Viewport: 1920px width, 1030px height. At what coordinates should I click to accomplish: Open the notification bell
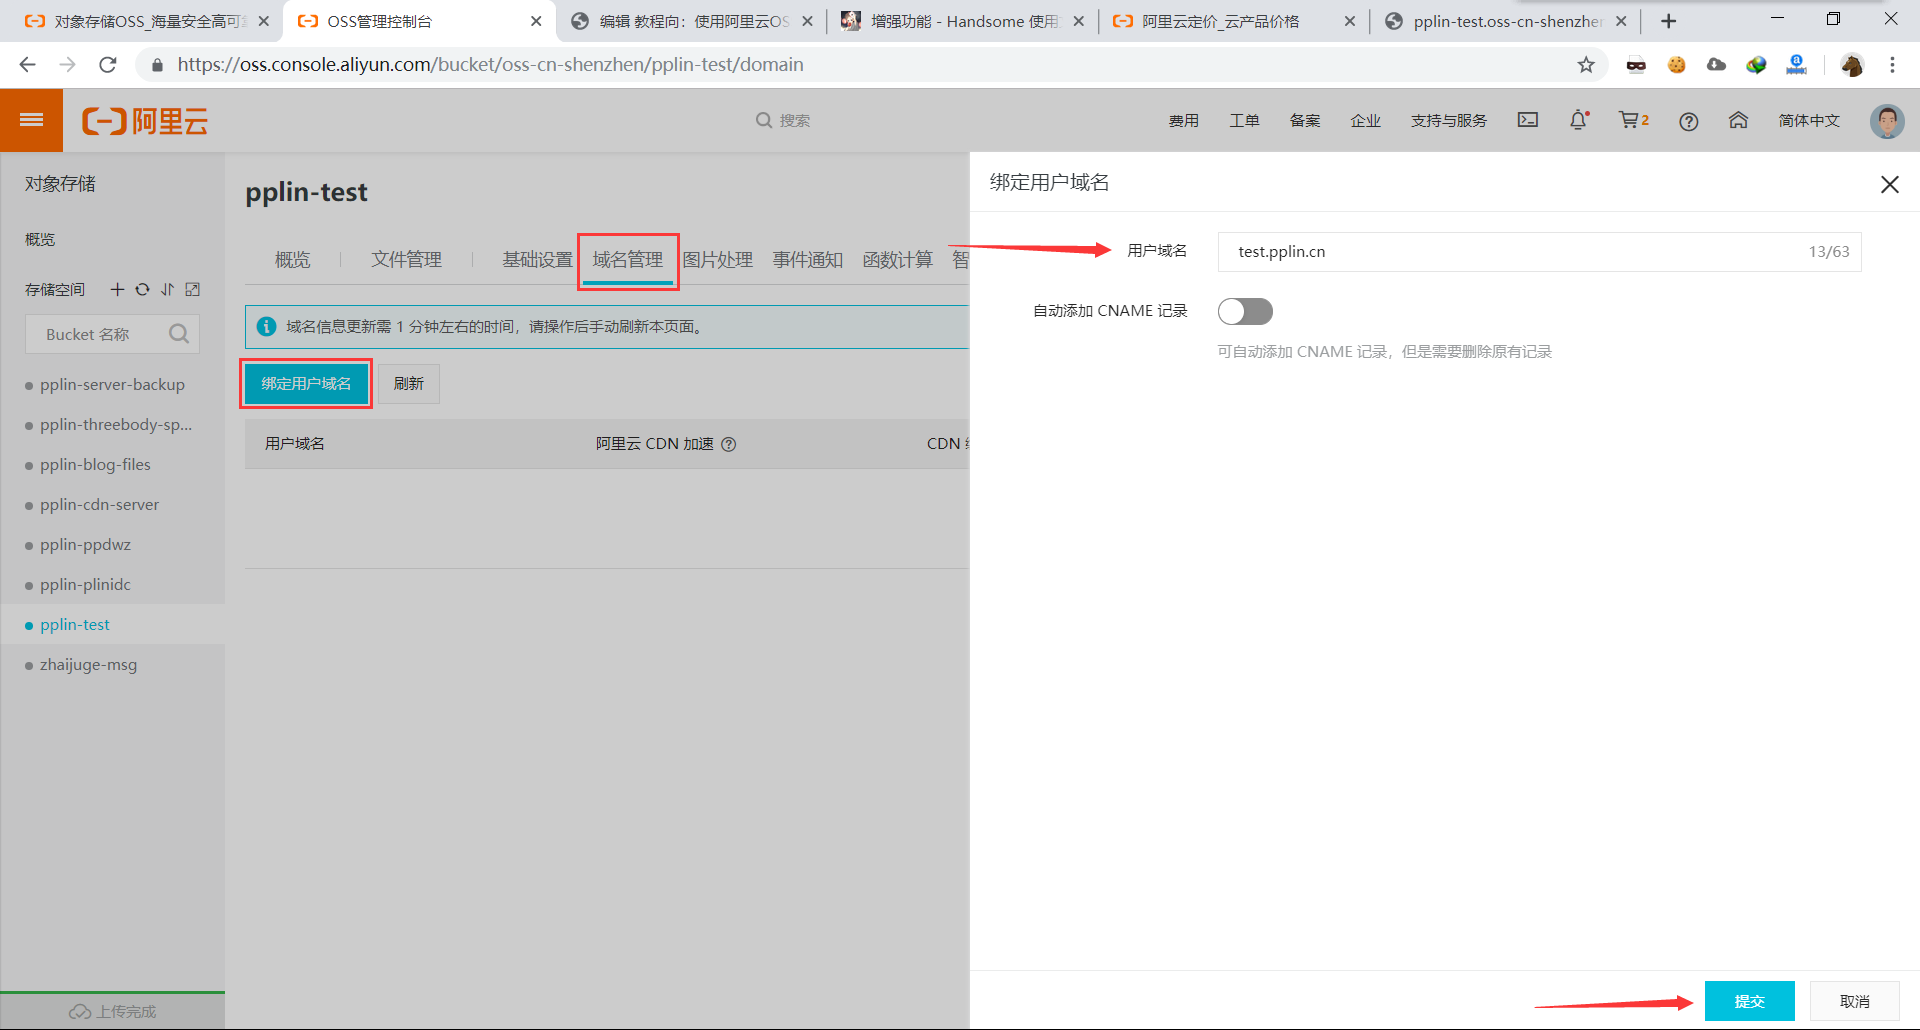point(1579,120)
